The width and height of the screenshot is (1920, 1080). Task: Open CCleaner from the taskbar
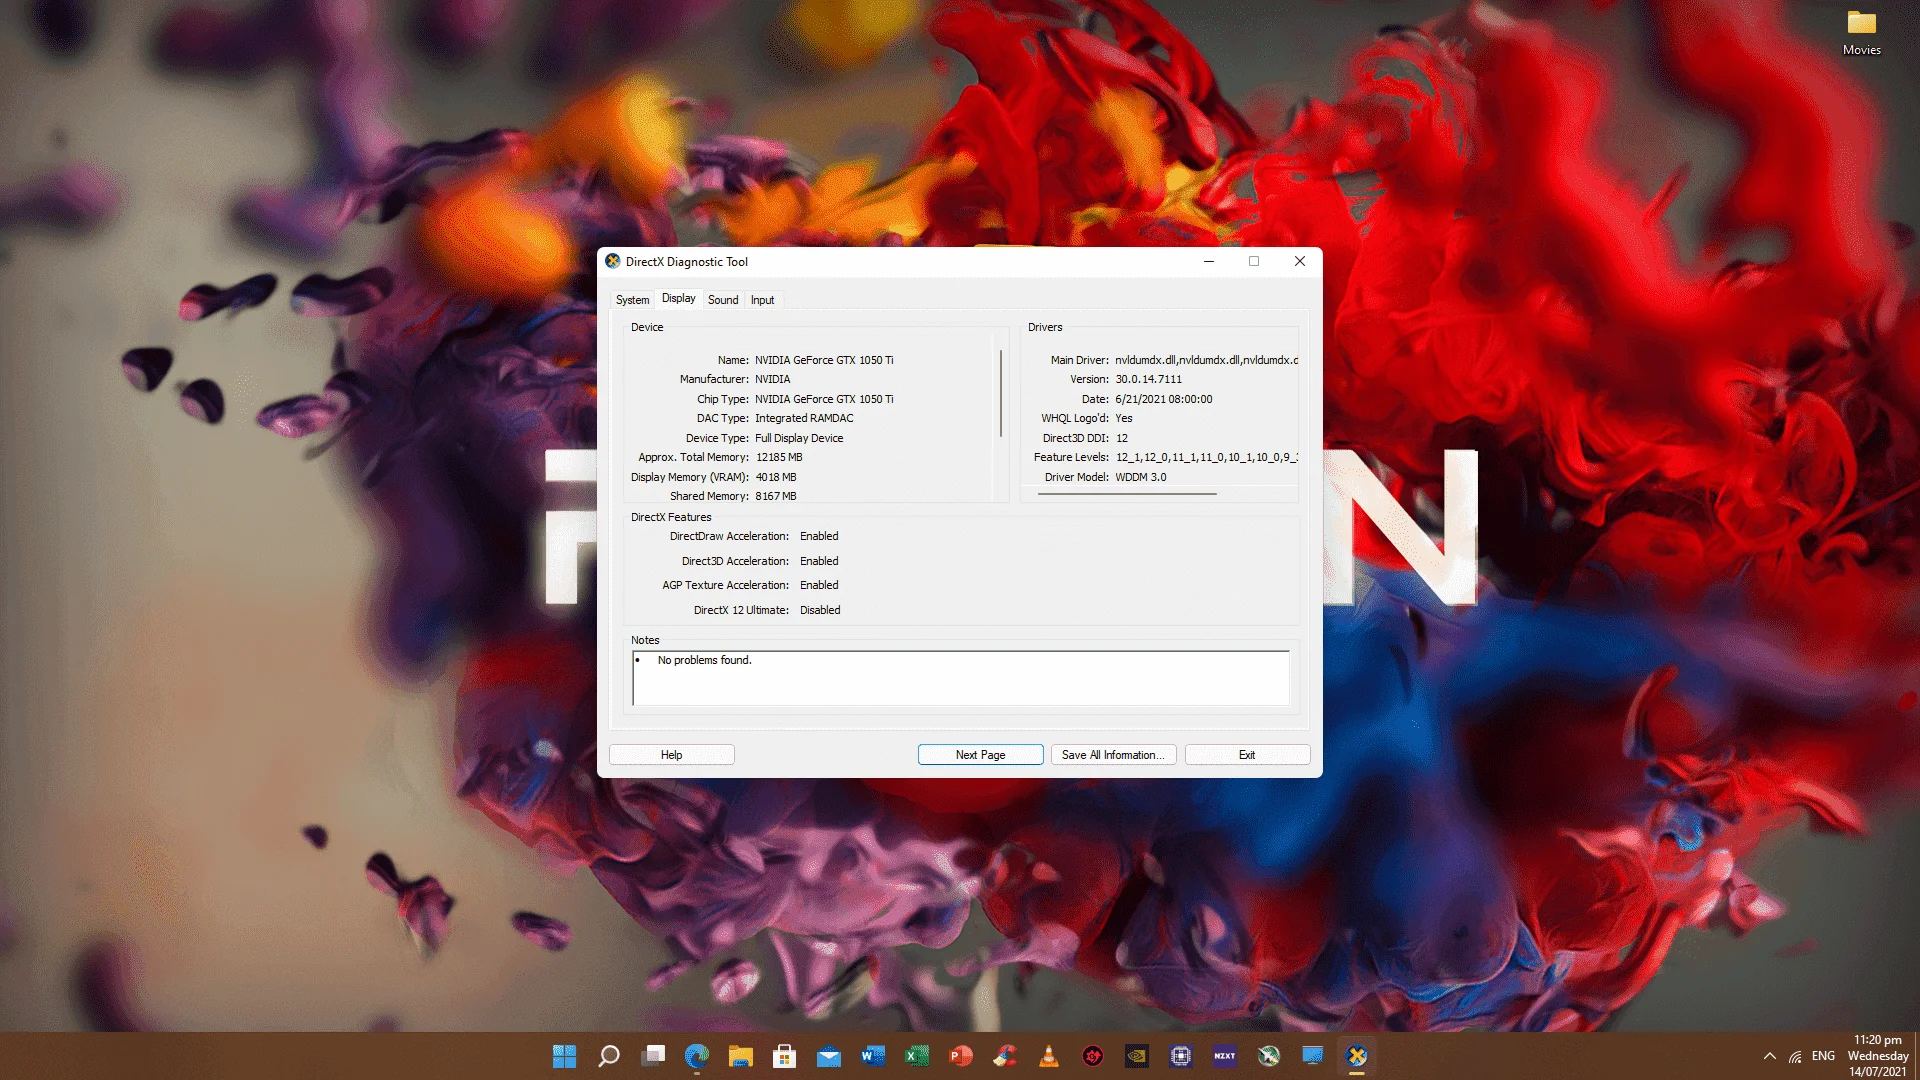tap(1005, 1056)
